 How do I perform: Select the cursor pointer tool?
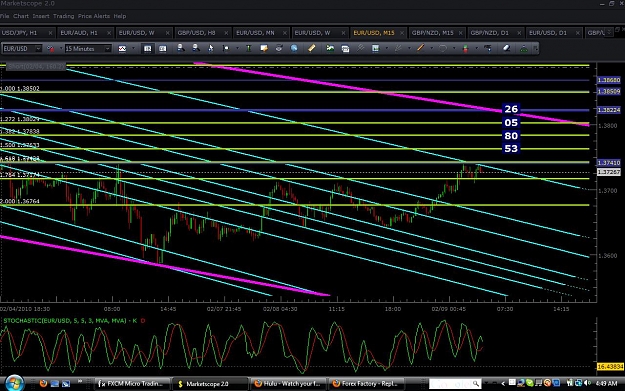click(211, 48)
